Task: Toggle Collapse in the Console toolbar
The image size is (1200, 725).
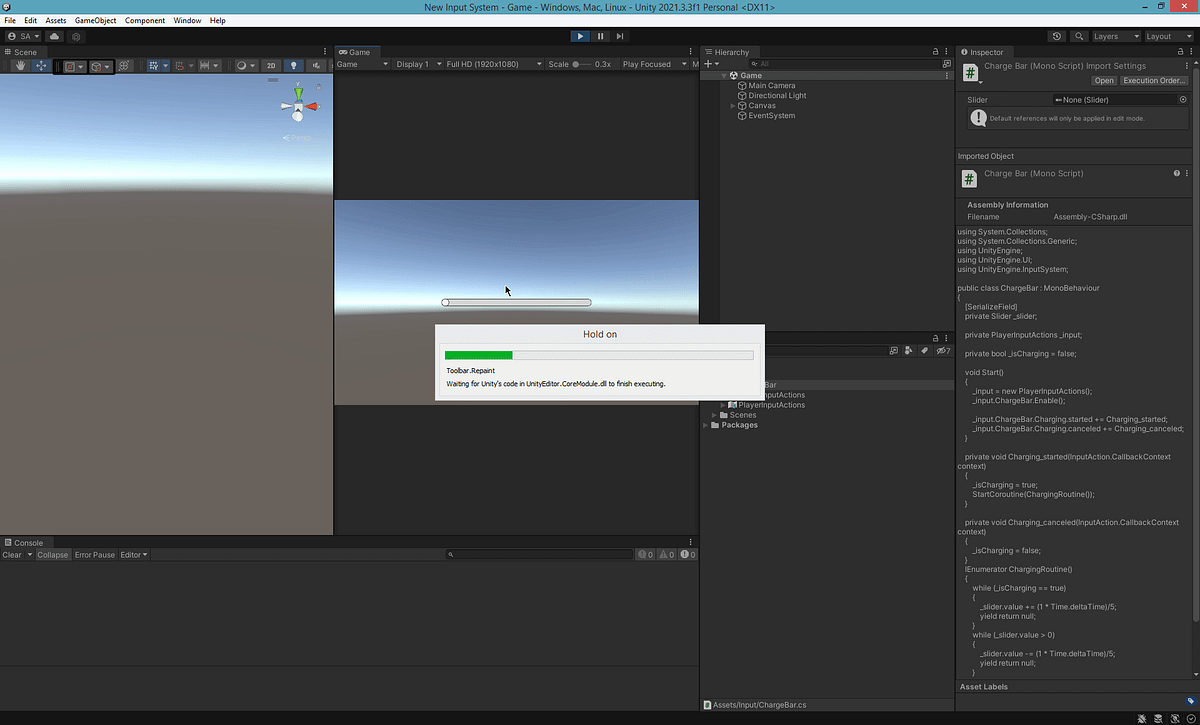Action: [x=53, y=554]
